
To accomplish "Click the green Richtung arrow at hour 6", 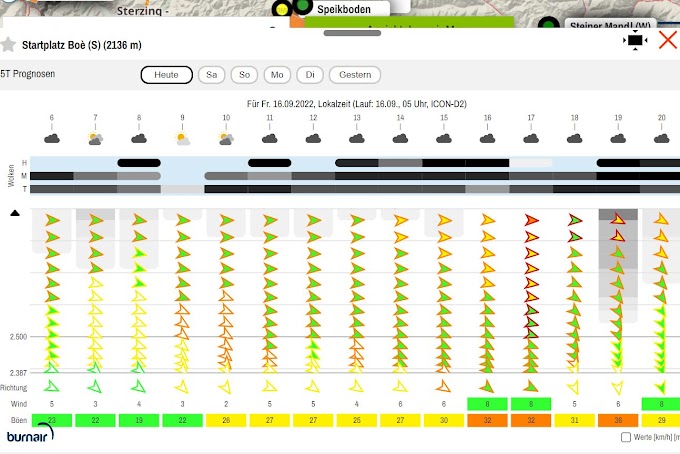I will pos(52,386).
